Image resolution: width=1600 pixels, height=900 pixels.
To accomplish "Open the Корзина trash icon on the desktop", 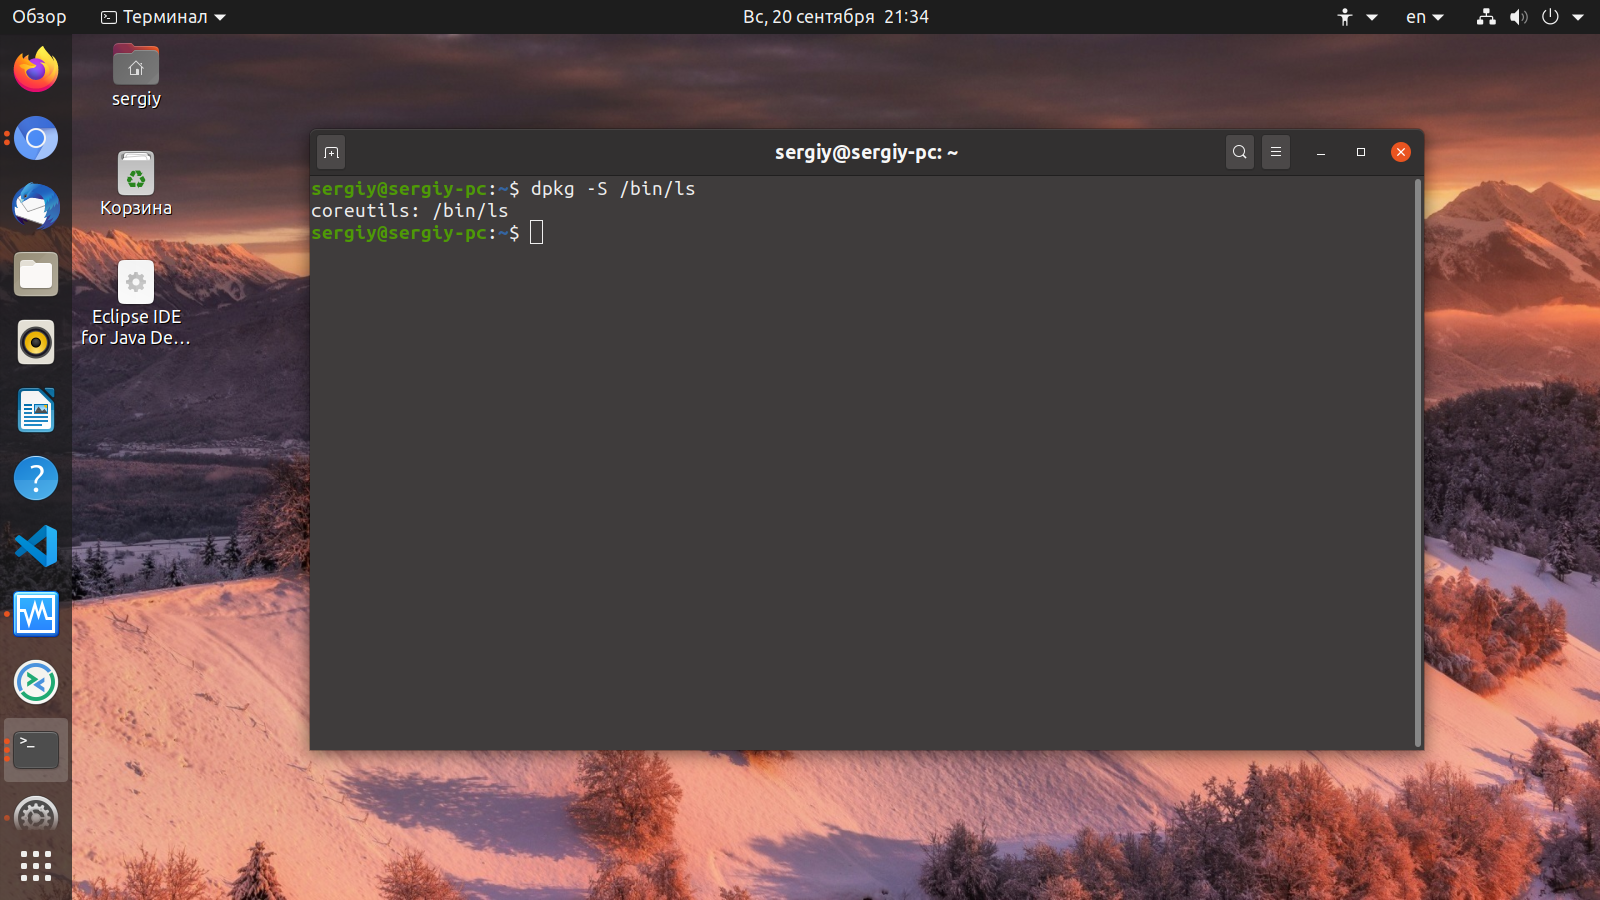I will pyautogui.click(x=136, y=184).
